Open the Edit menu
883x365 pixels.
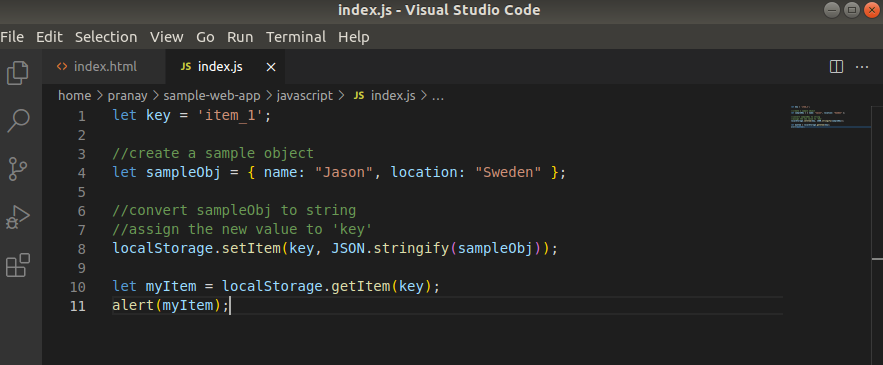pyautogui.click(x=49, y=37)
